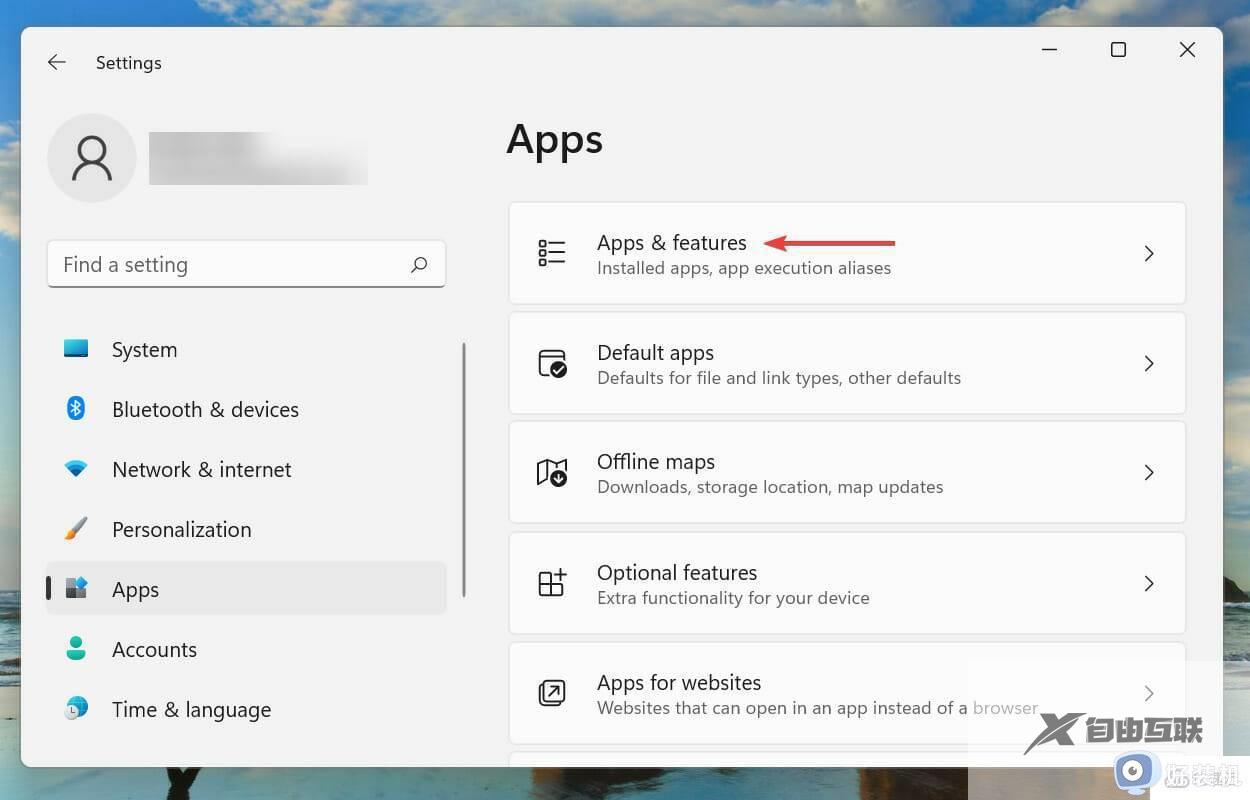1250x800 pixels.
Task: Click the search magnifier icon
Action: pyautogui.click(x=419, y=265)
